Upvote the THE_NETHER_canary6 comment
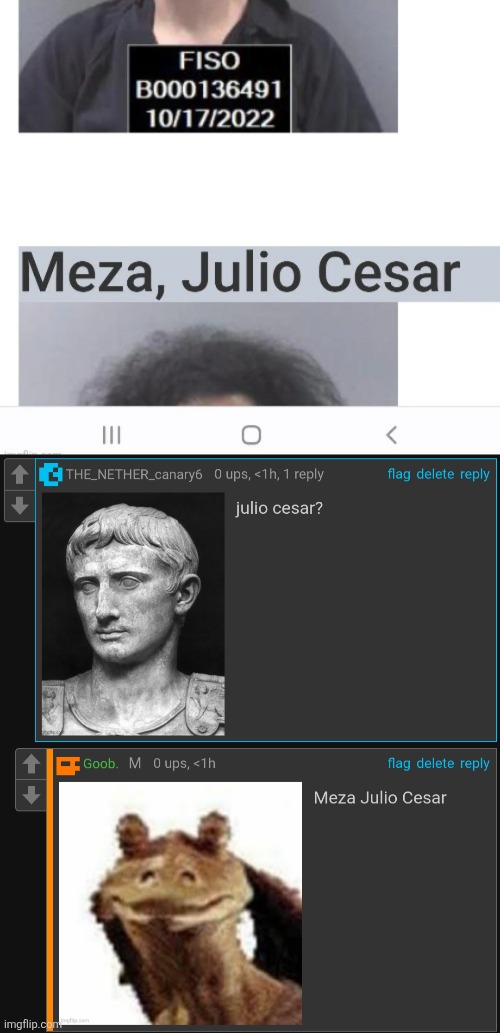The image size is (500, 1033). tap(20, 474)
